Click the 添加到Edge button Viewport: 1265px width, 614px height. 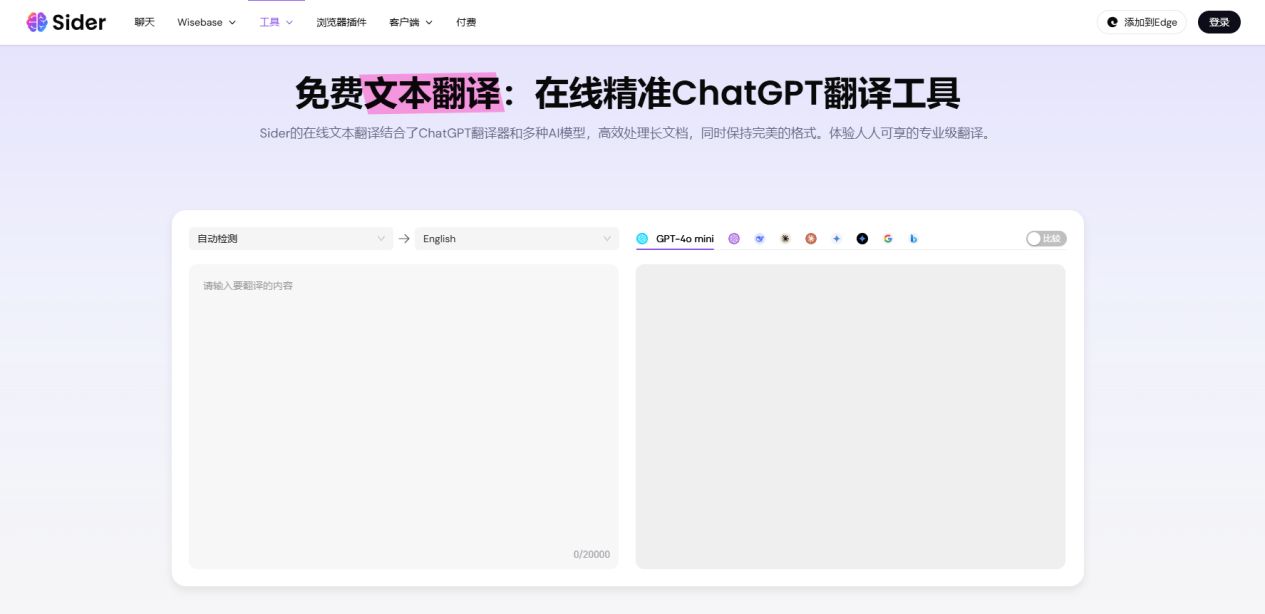click(x=1142, y=22)
